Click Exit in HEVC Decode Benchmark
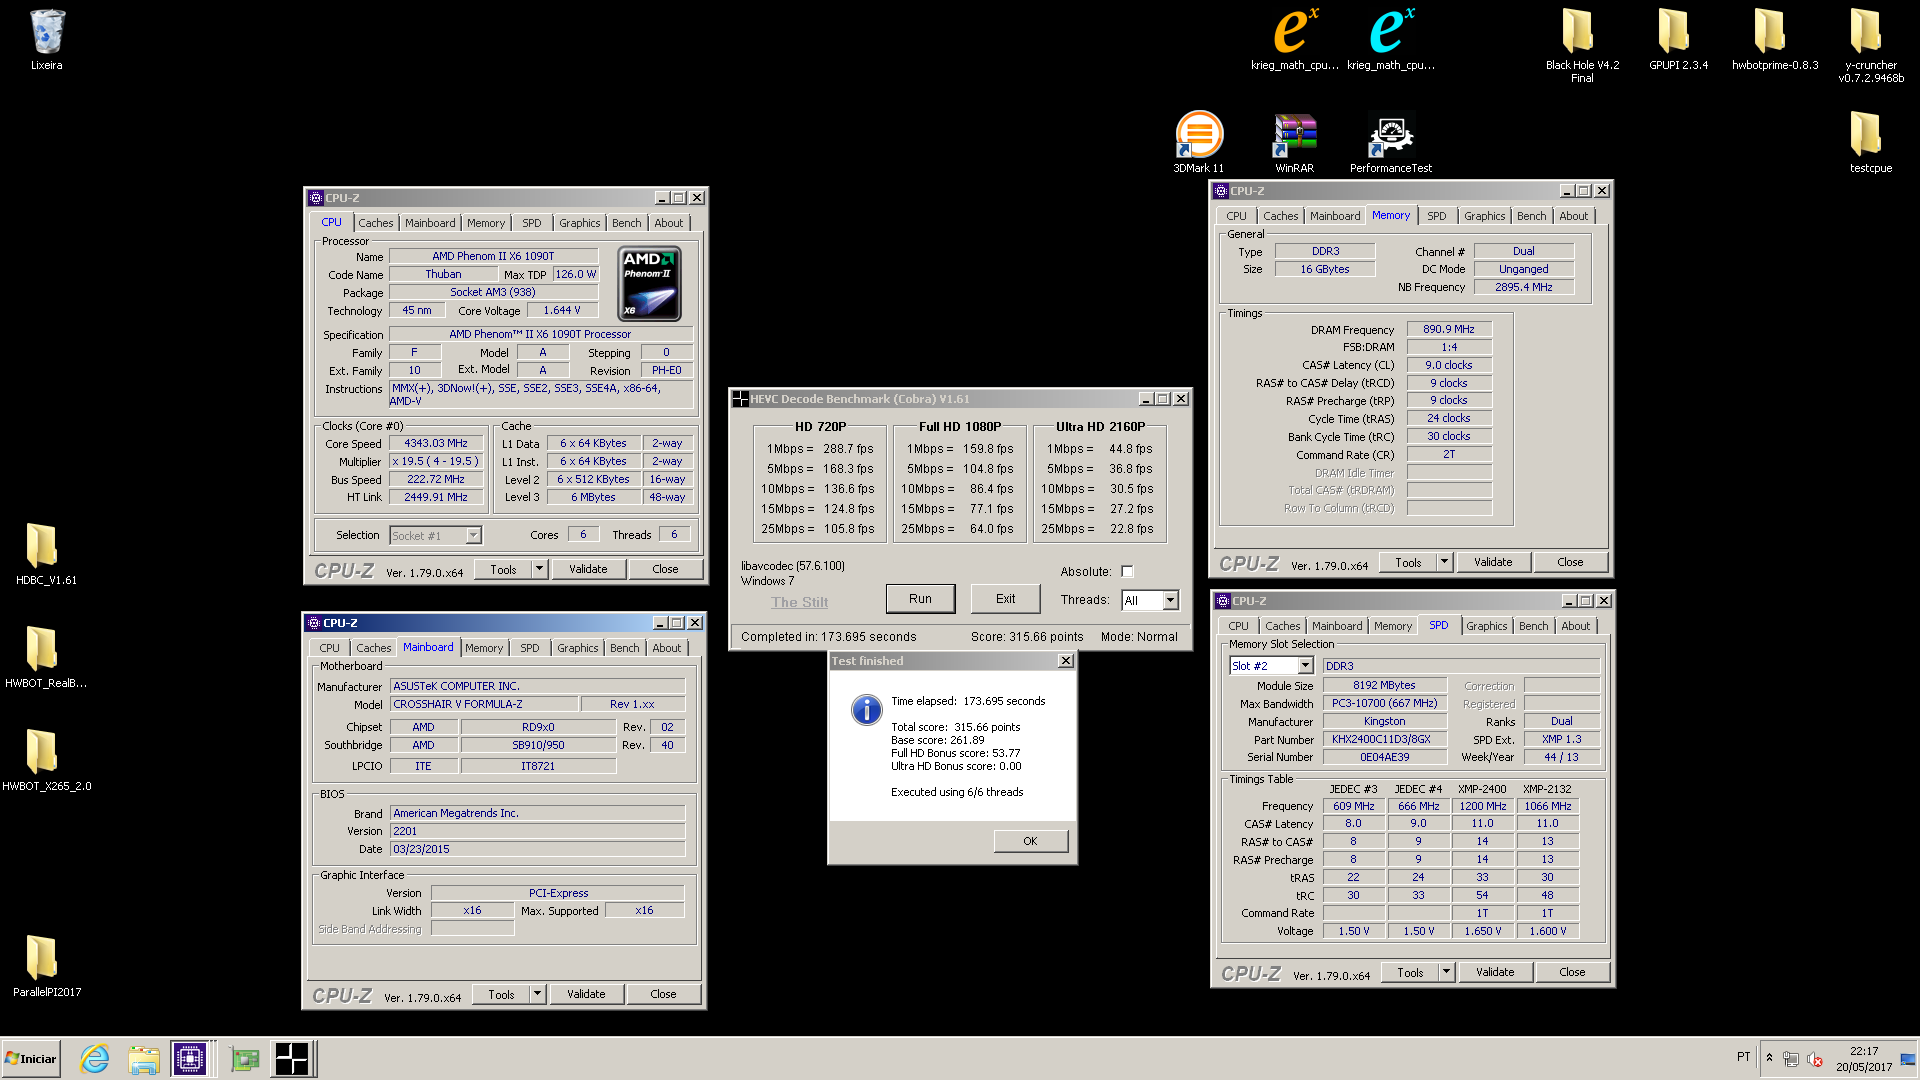 1005,599
